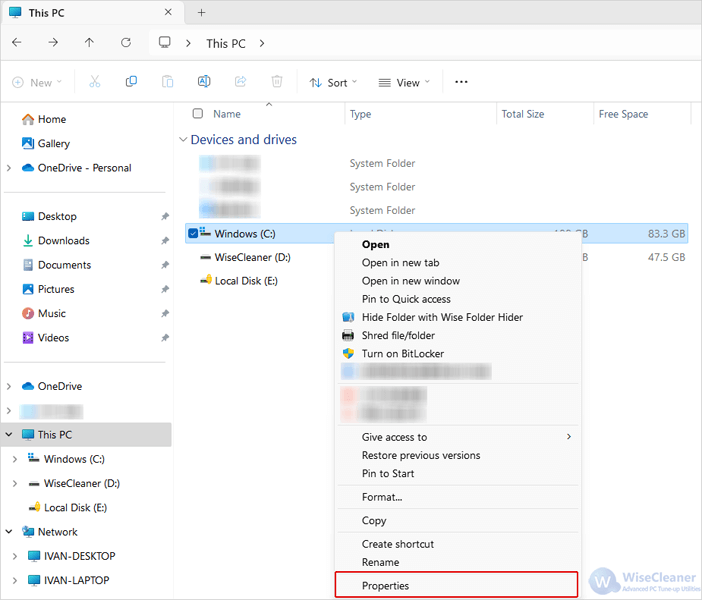702x600 pixels.
Task: Toggle the select-all checkbox beside Name
Action: [x=197, y=114]
